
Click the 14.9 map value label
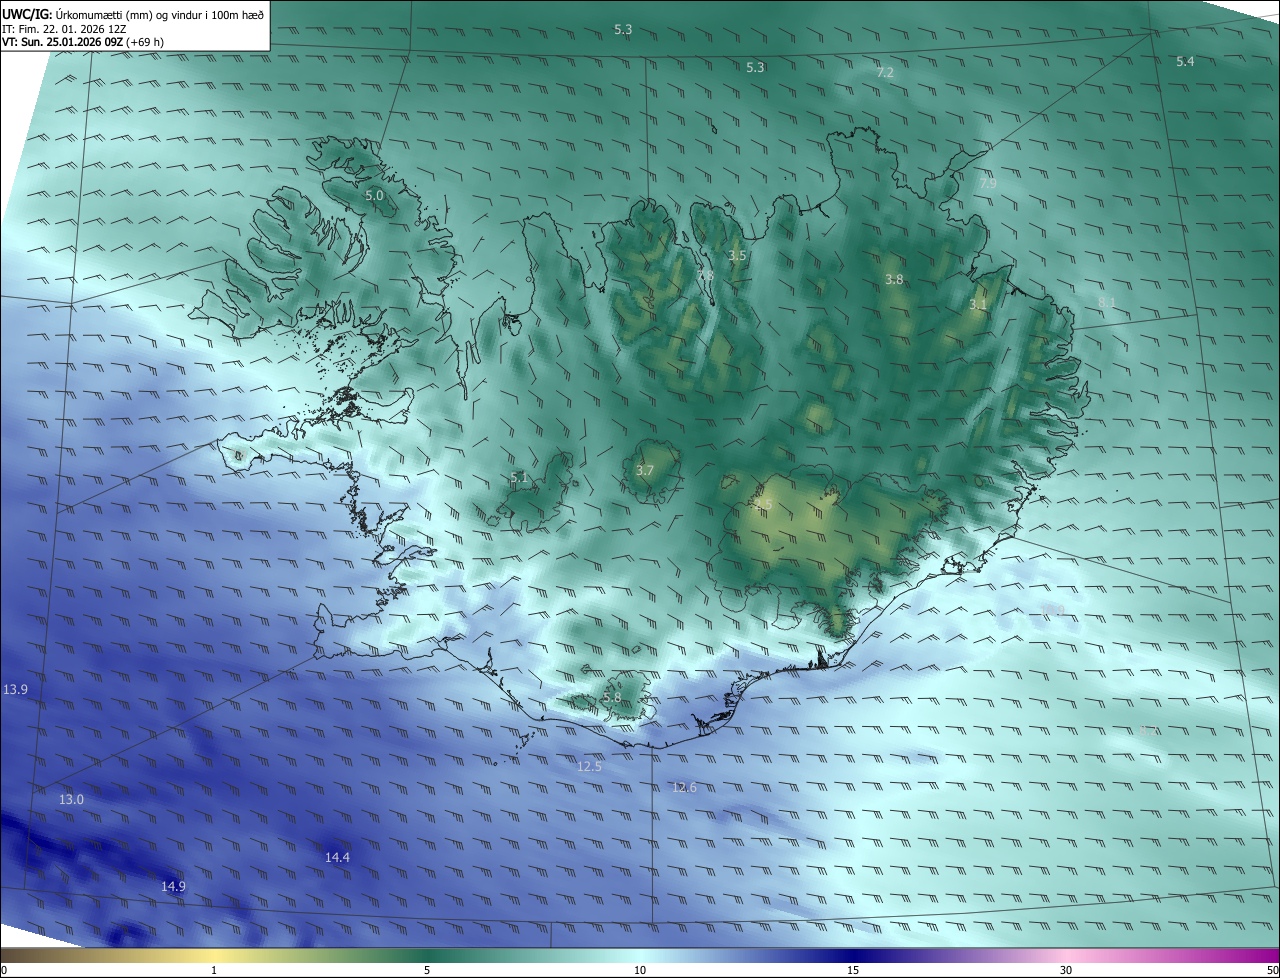[x=173, y=887]
